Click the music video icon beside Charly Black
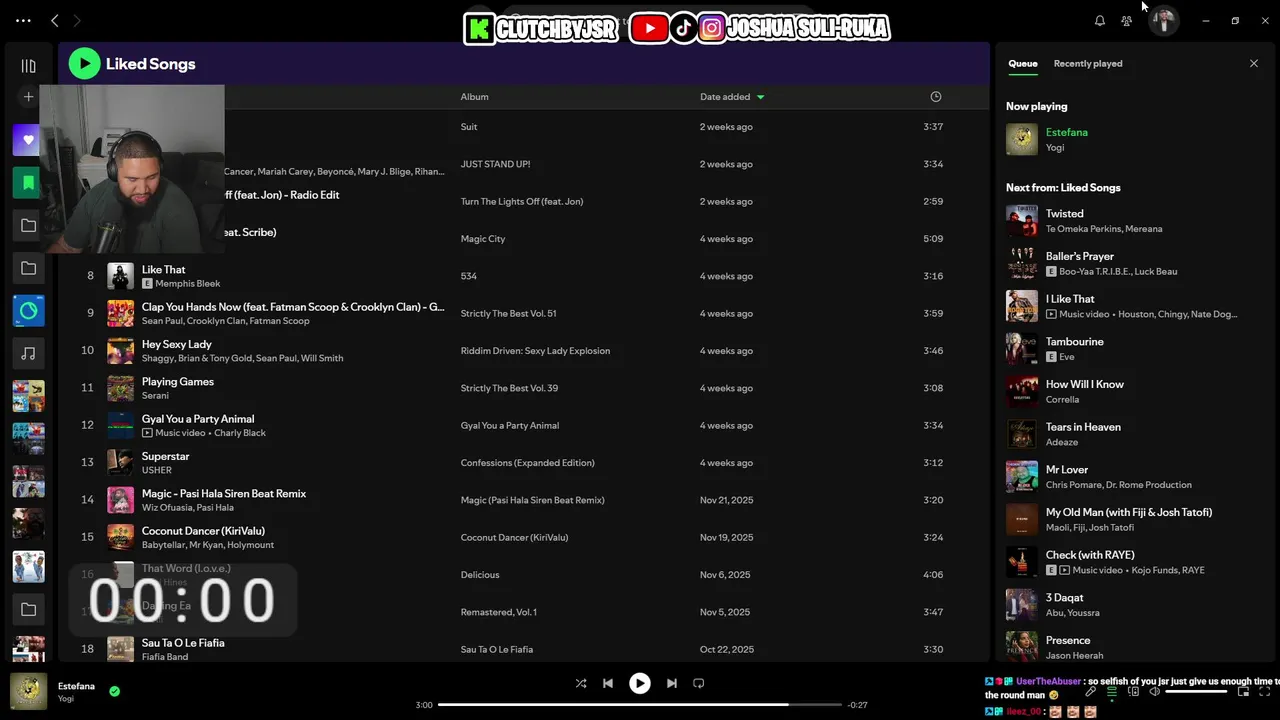 [147, 433]
